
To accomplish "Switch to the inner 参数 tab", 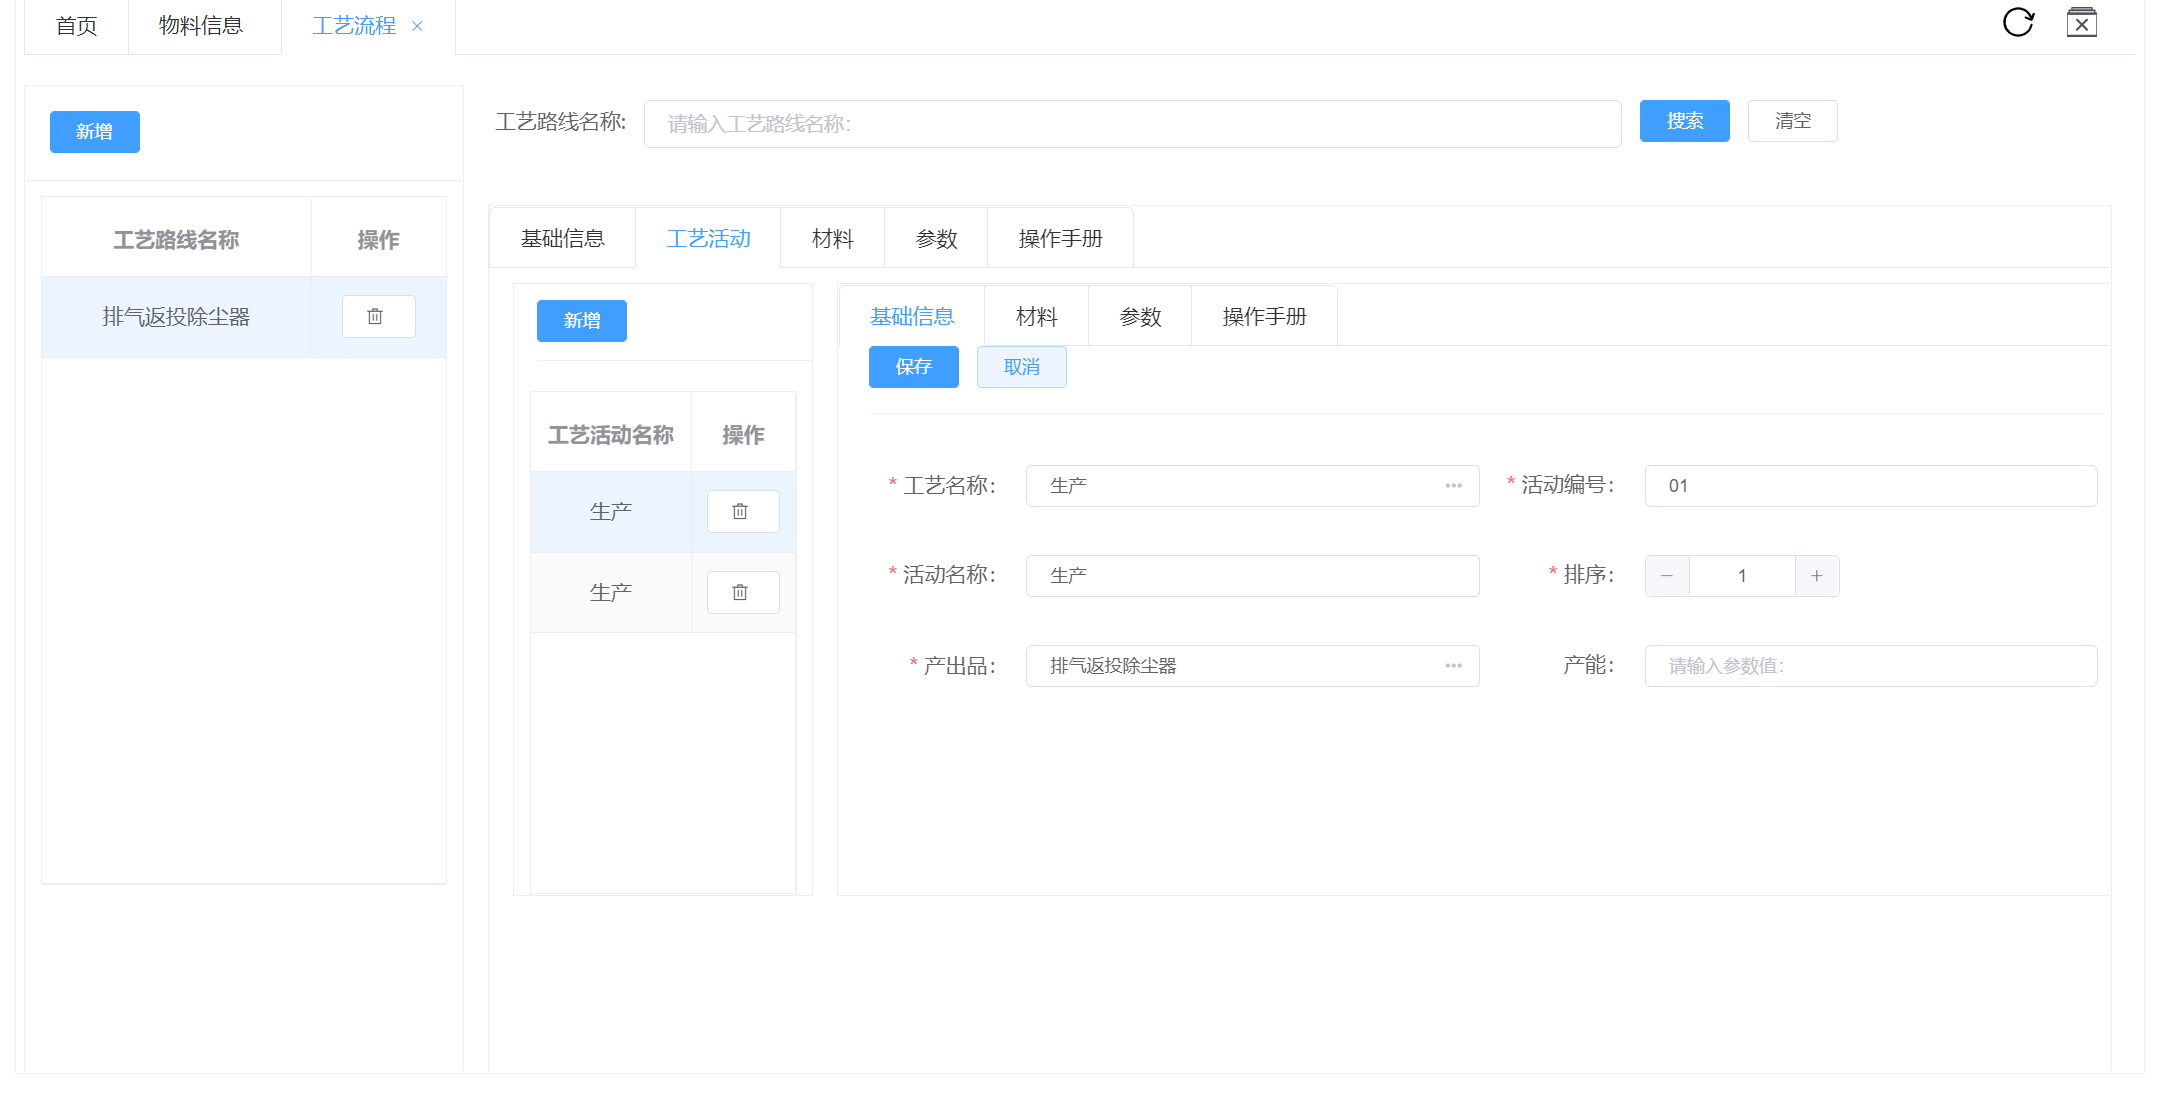I will tap(1140, 317).
